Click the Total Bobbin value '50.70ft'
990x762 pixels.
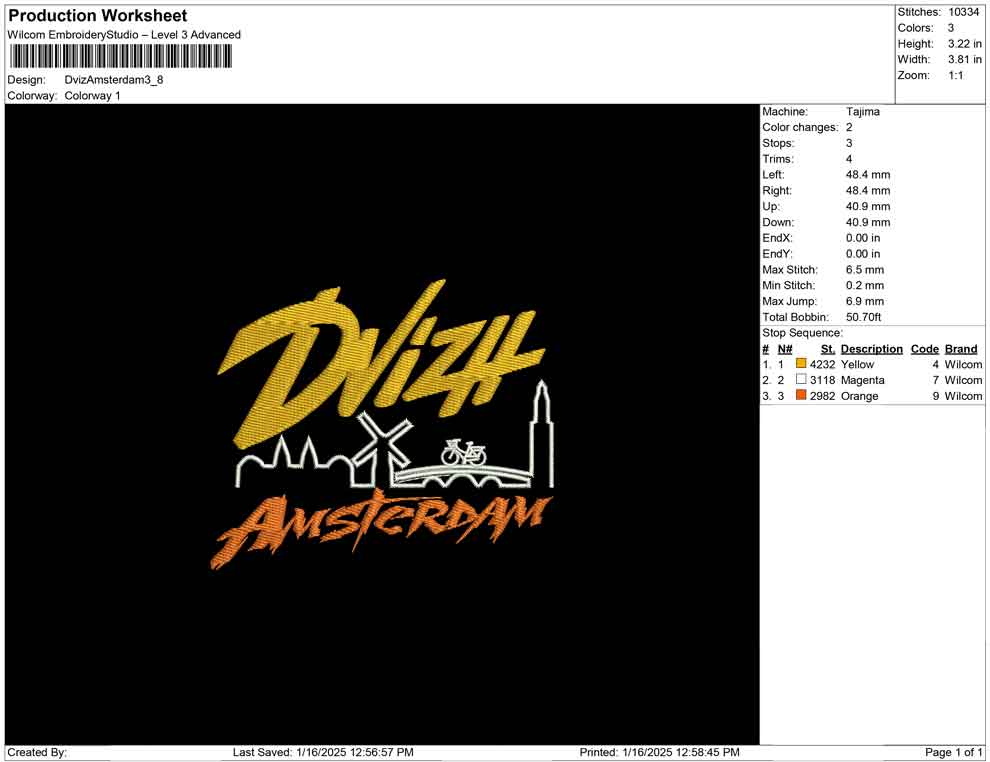(x=864, y=317)
